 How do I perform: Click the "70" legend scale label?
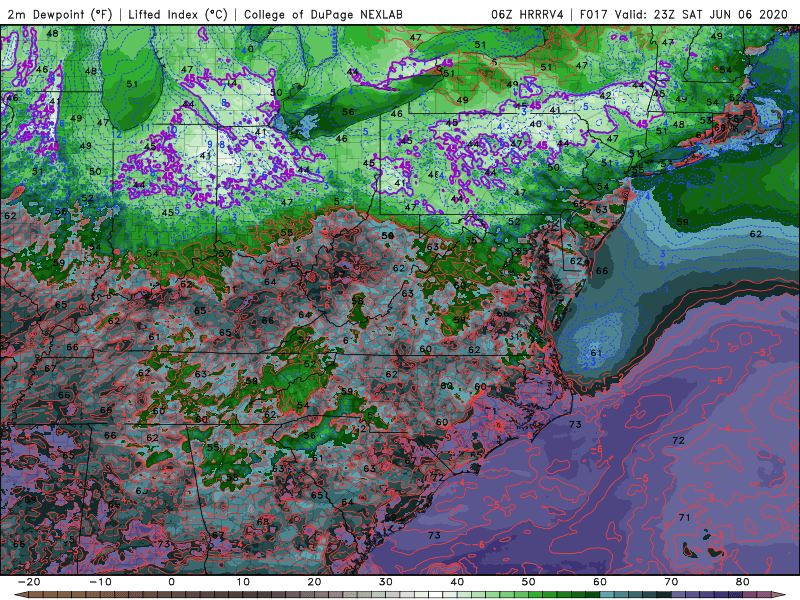pyautogui.click(x=671, y=582)
